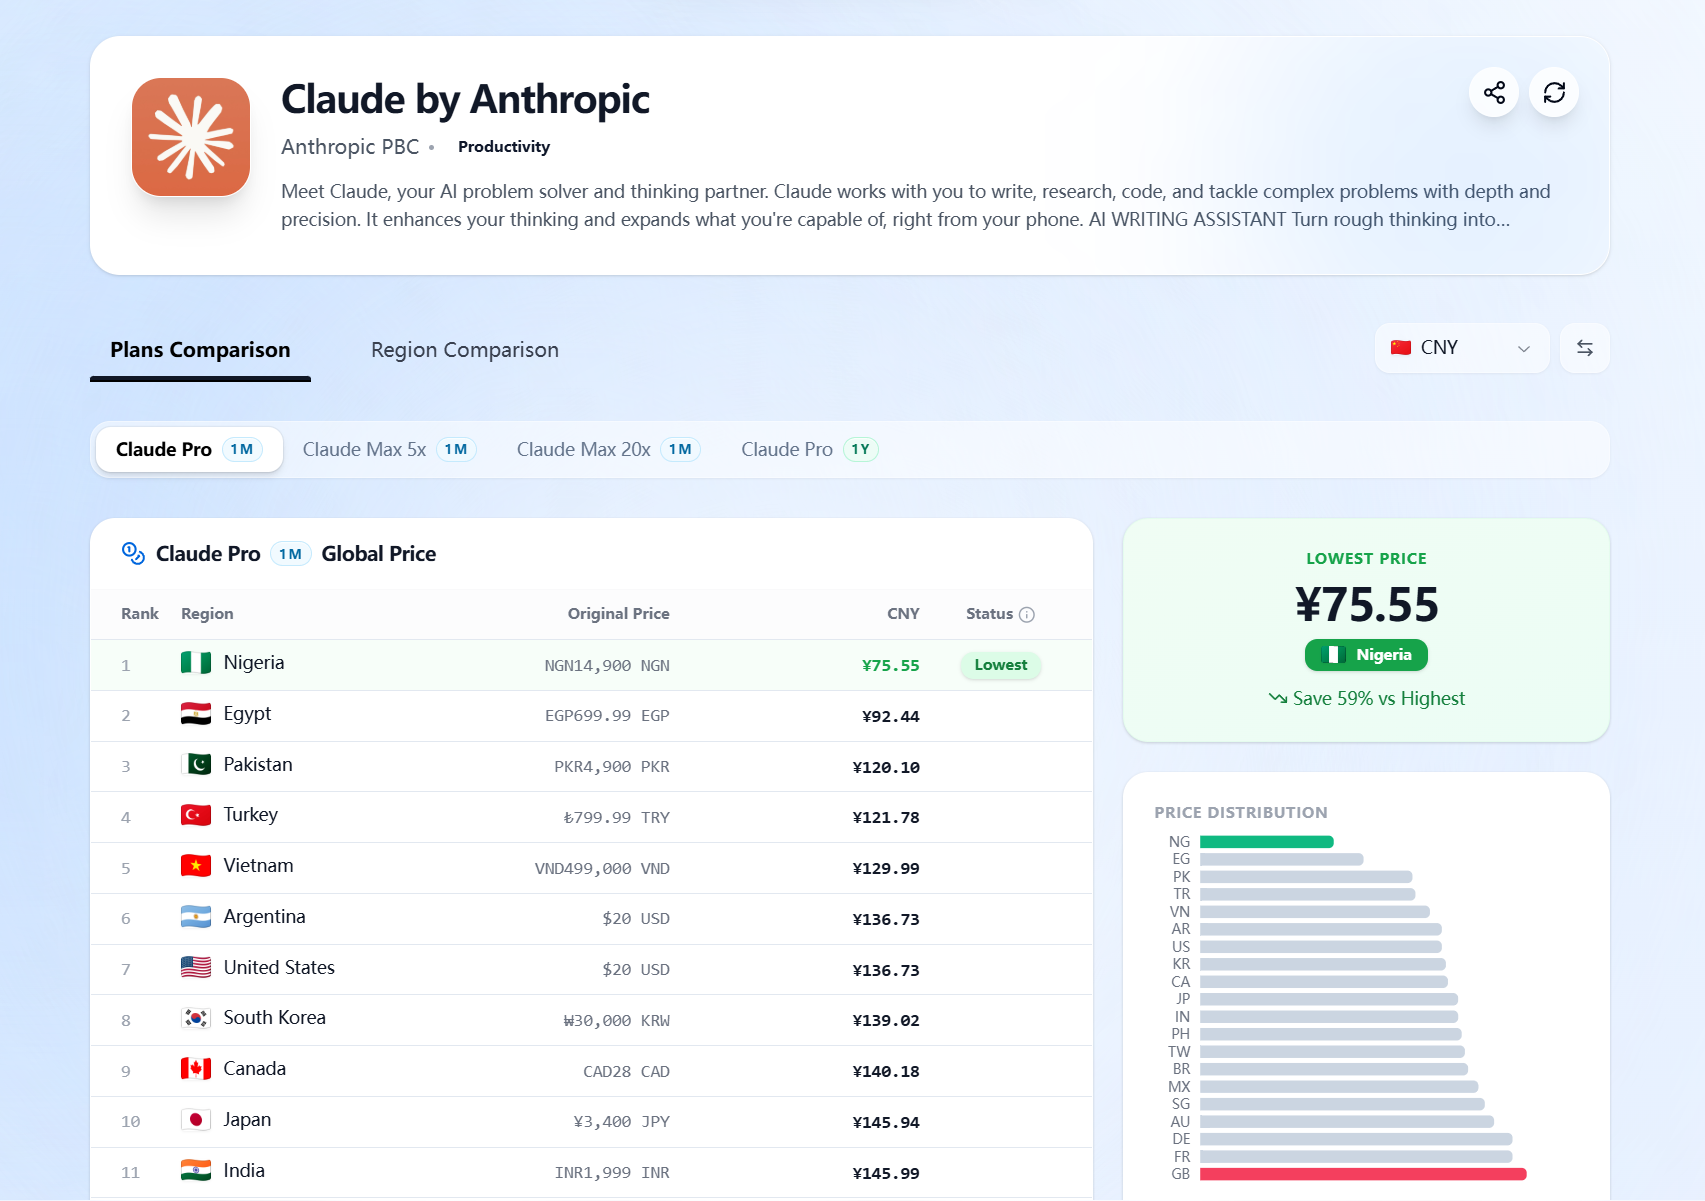Click the South Korea price ¥139.02
1705x1201 pixels.
(x=886, y=1021)
